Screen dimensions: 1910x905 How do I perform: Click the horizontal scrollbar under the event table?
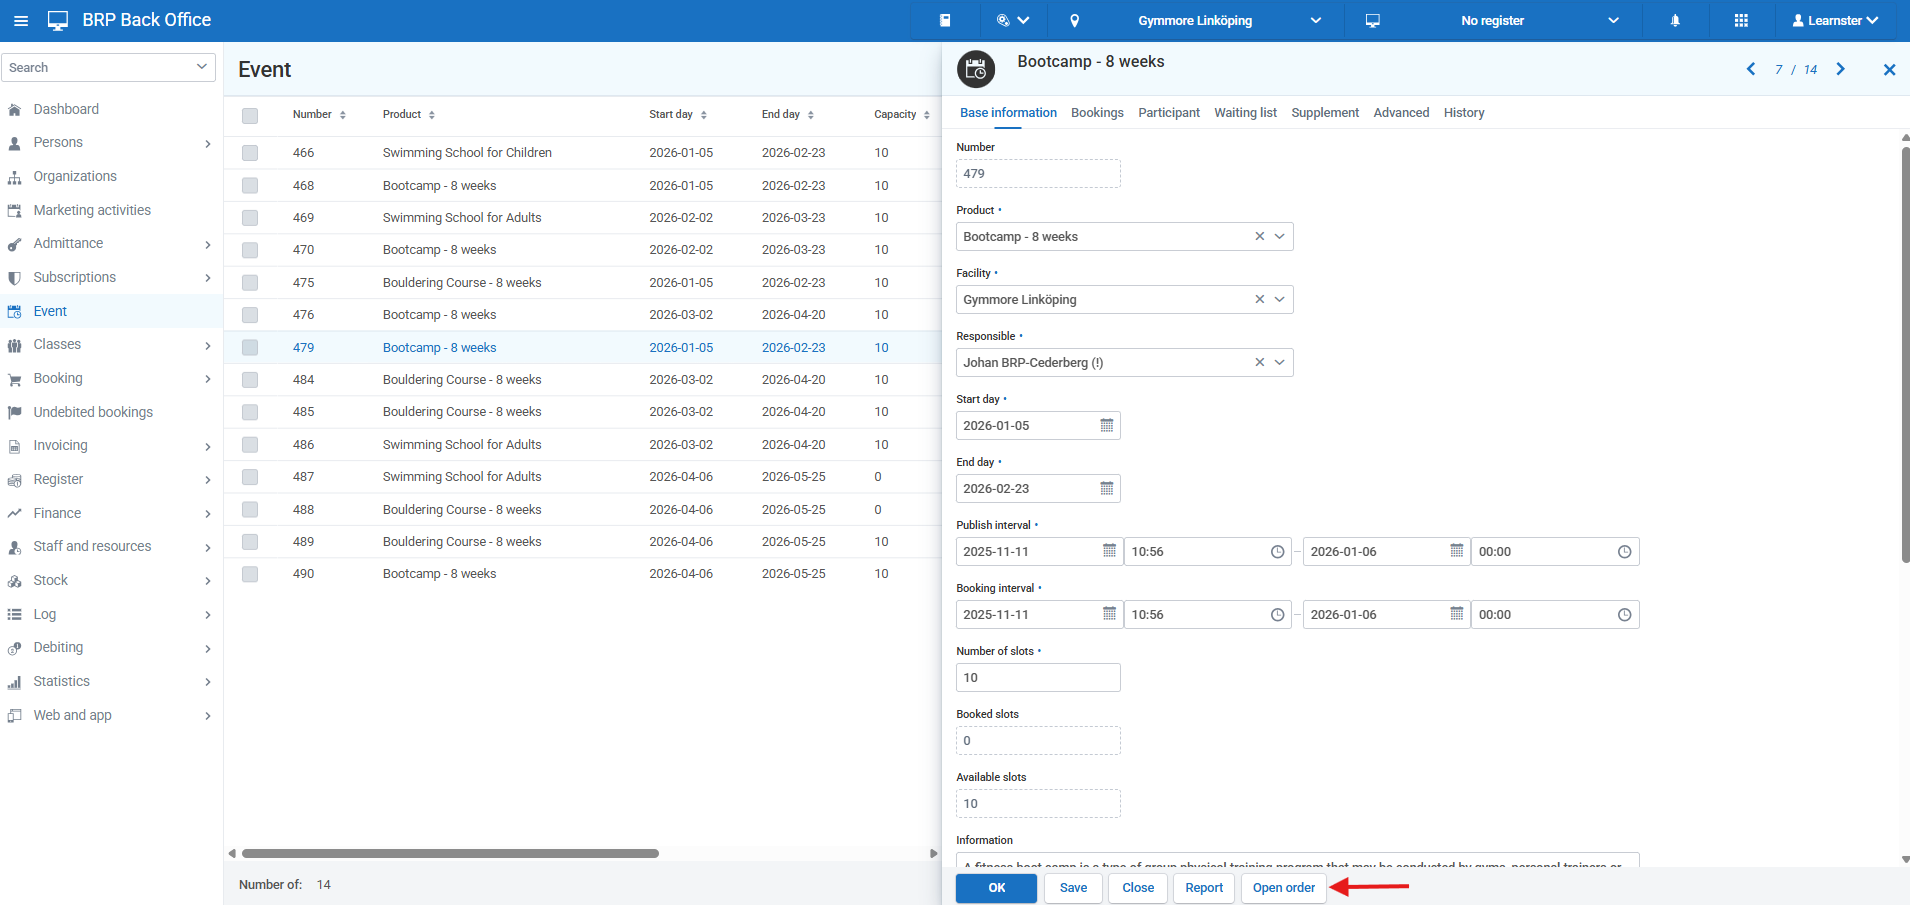pyautogui.click(x=450, y=853)
